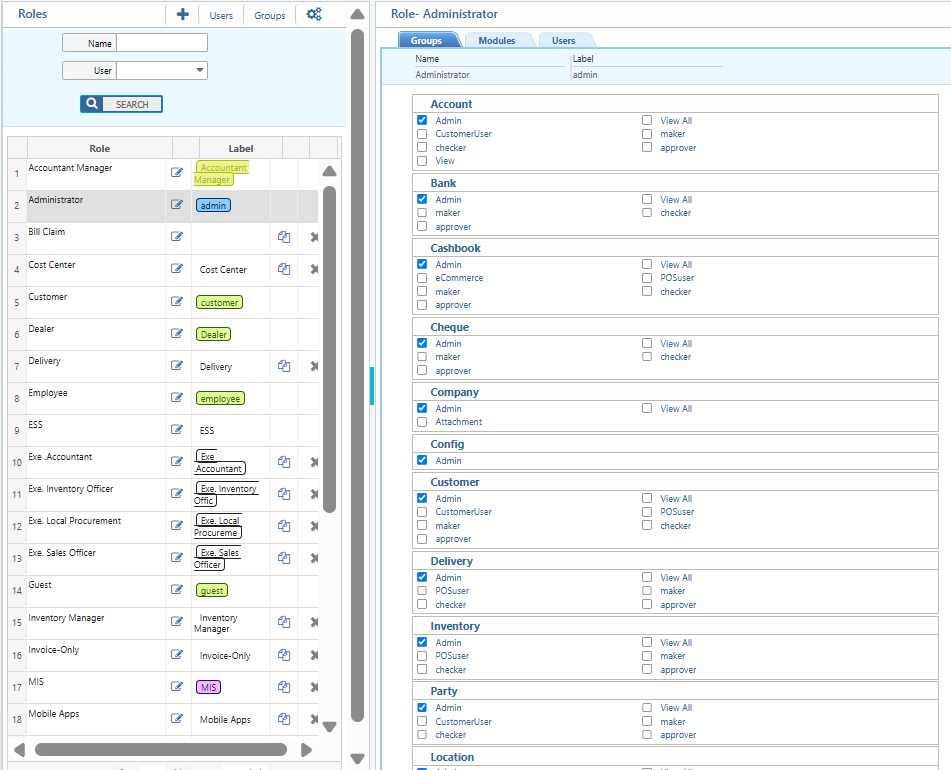951x770 pixels.
Task: Click scroll-up arrow of roles table
Action: click(329, 172)
